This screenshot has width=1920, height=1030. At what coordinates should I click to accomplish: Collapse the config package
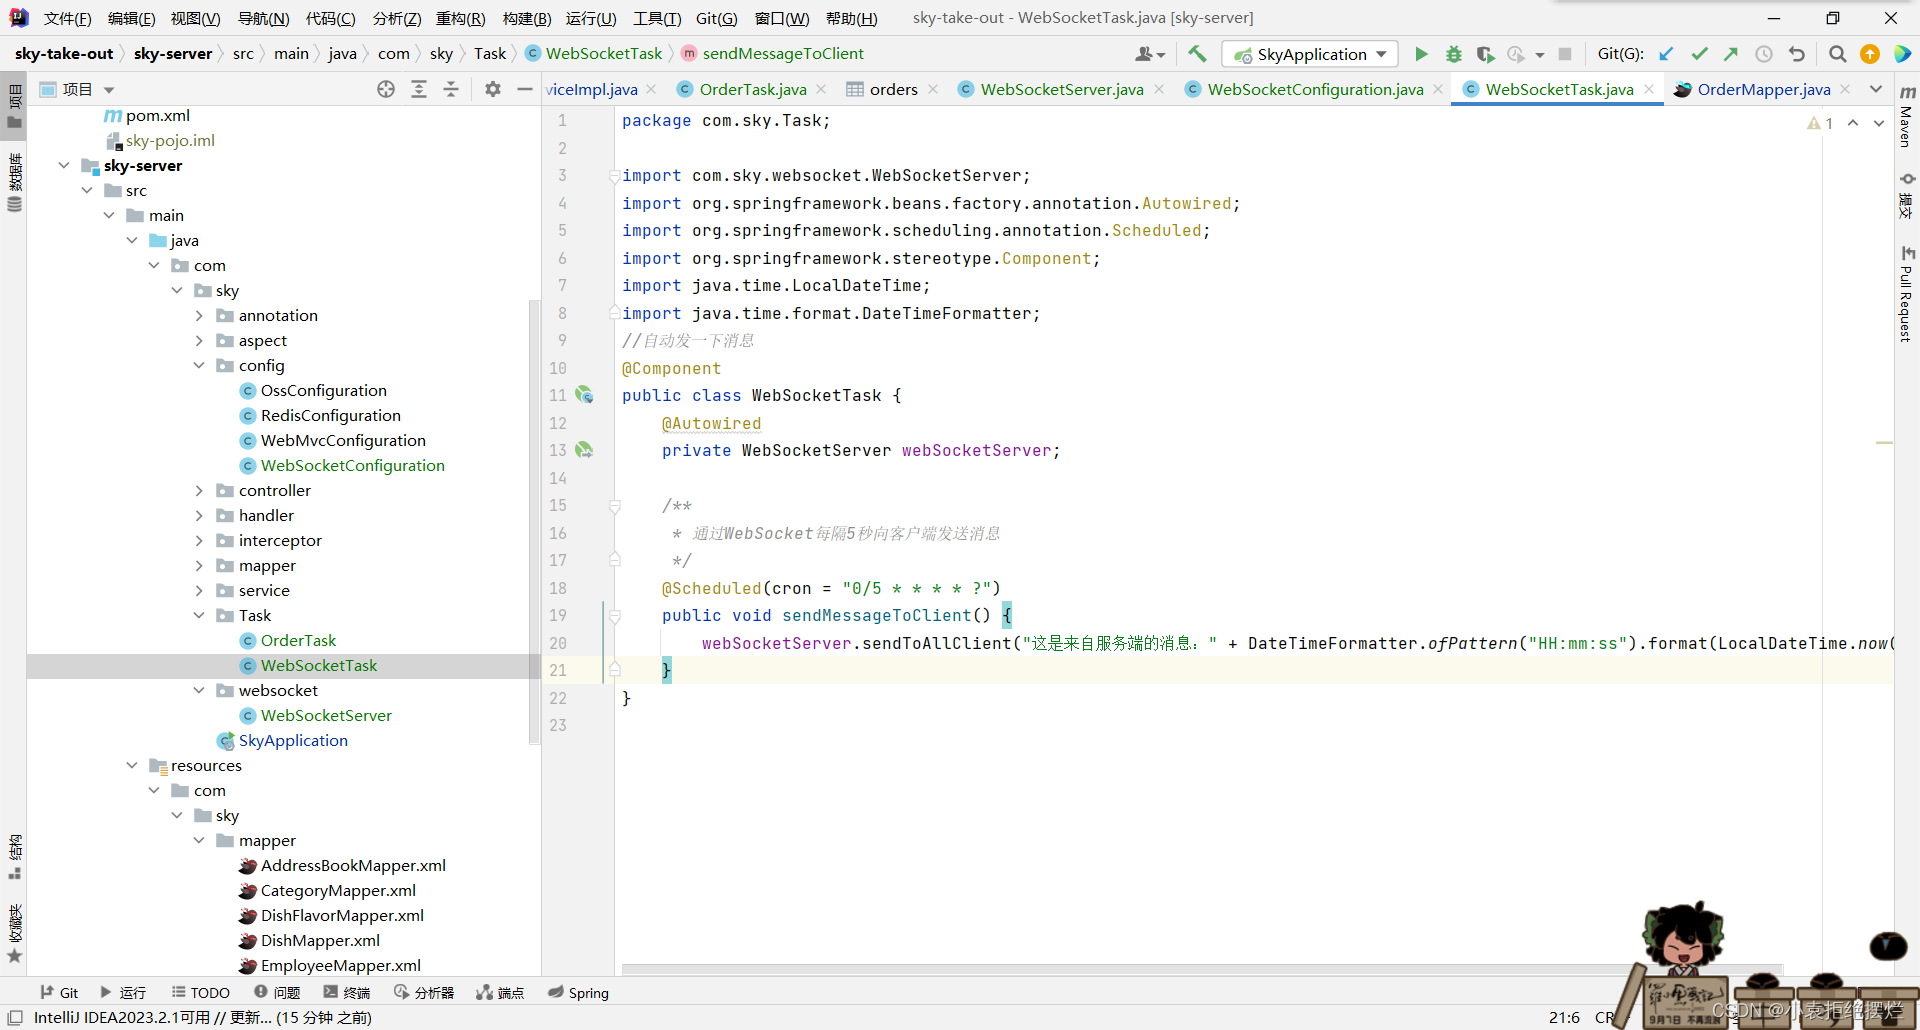coord(199,365)
